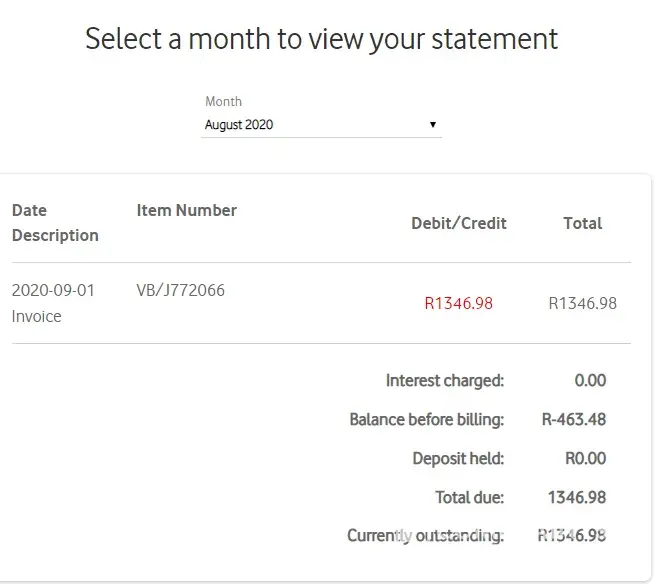
Task: Open the Month dropdown showing August 2020
Action: (320, 125)
